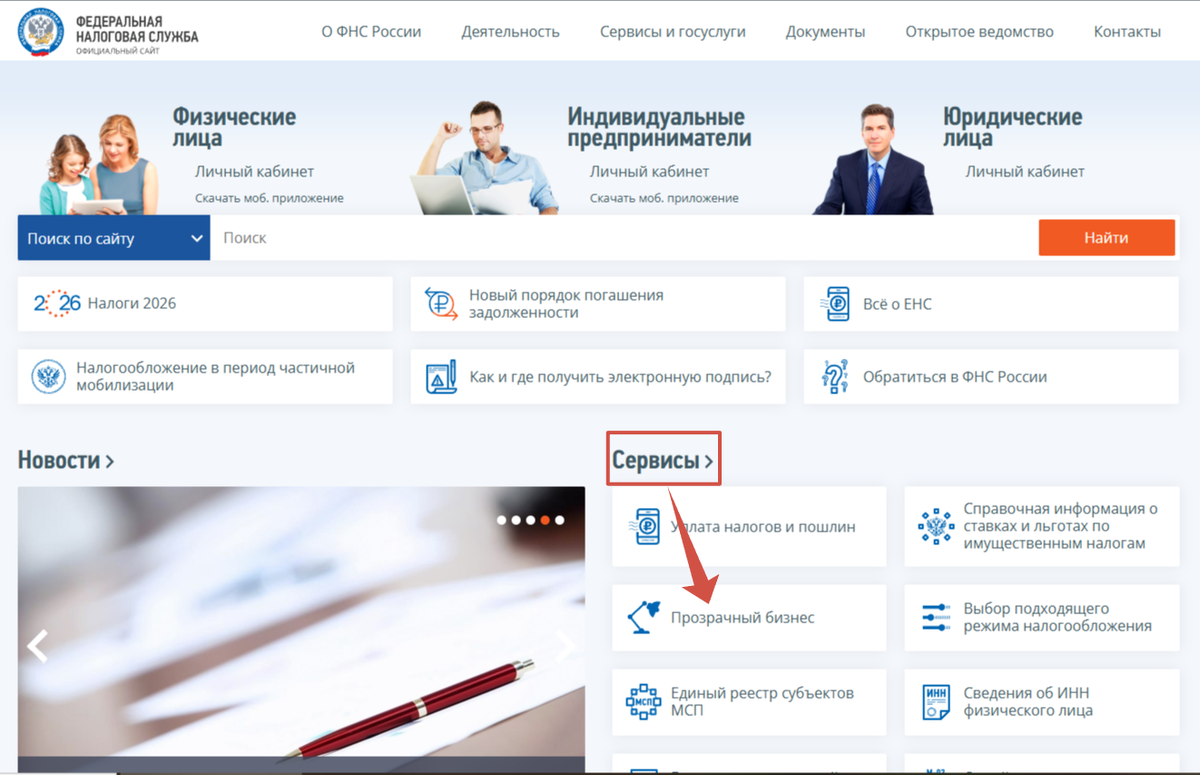Screen dimensions: 1200x775
Task: Select the fifth carousel dot indicator
Action: (560, 519)
